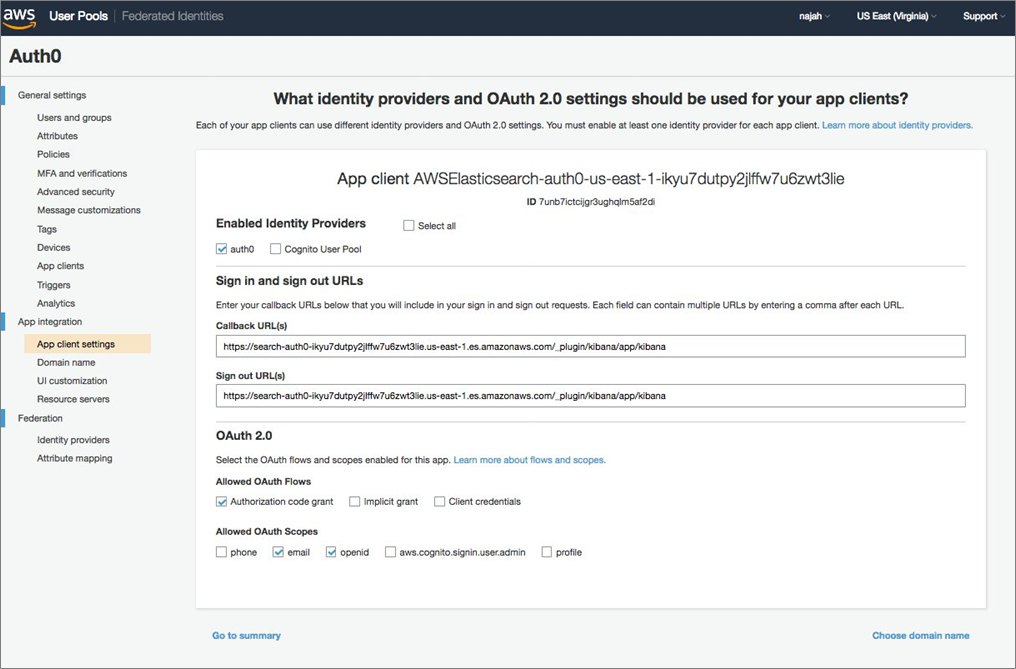Enable the Implicit grant OAuth flow
1016x669 pixels.
(355, 501)
